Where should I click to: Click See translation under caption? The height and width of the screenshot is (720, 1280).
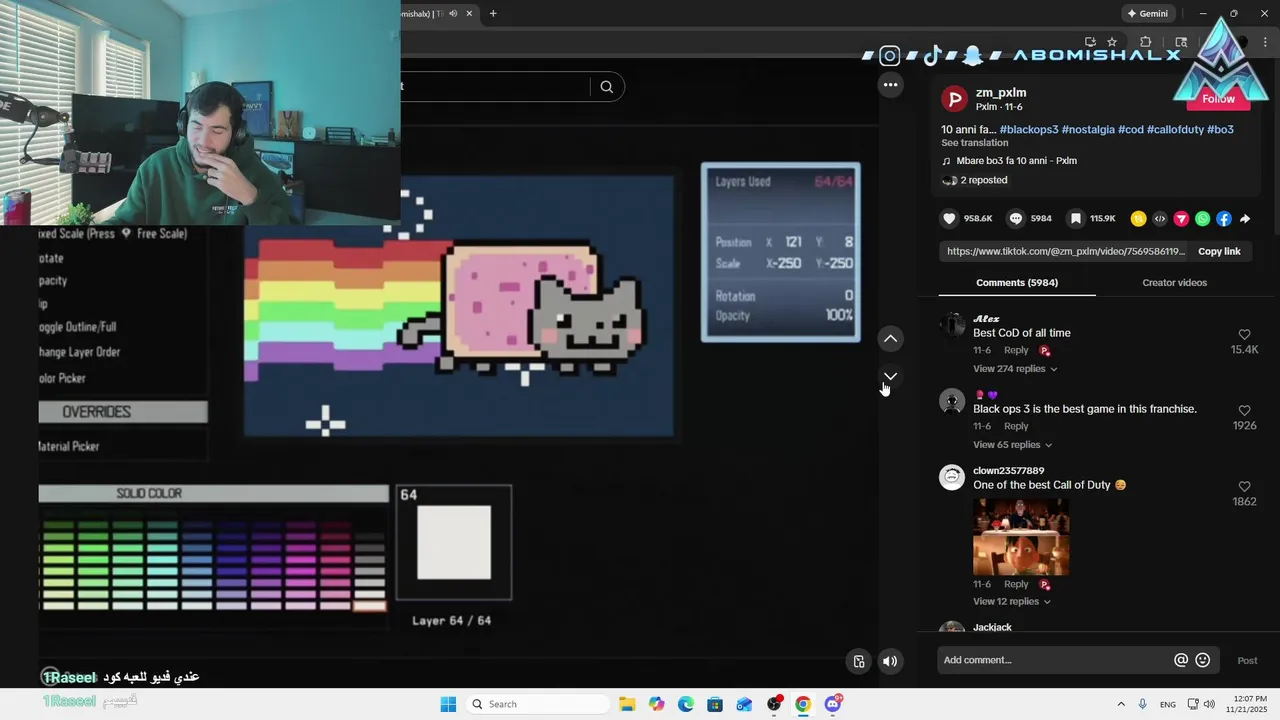click(974, 143)
